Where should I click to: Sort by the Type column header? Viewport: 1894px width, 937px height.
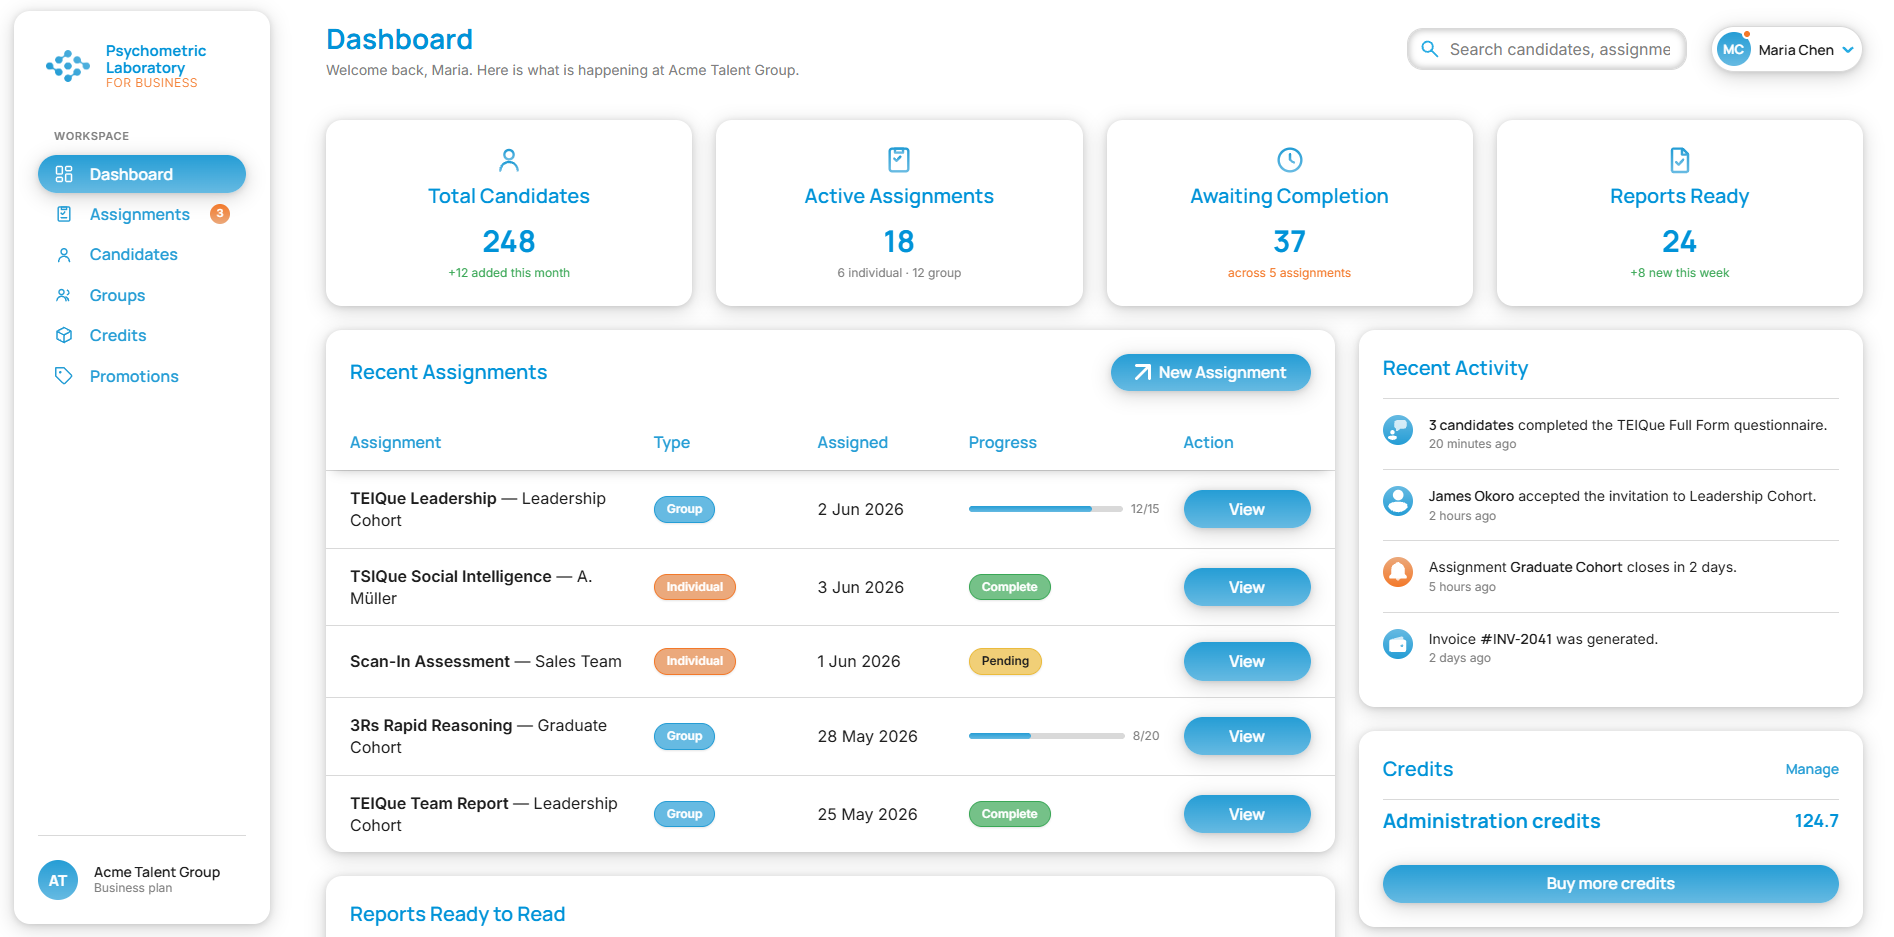(672, 442)
